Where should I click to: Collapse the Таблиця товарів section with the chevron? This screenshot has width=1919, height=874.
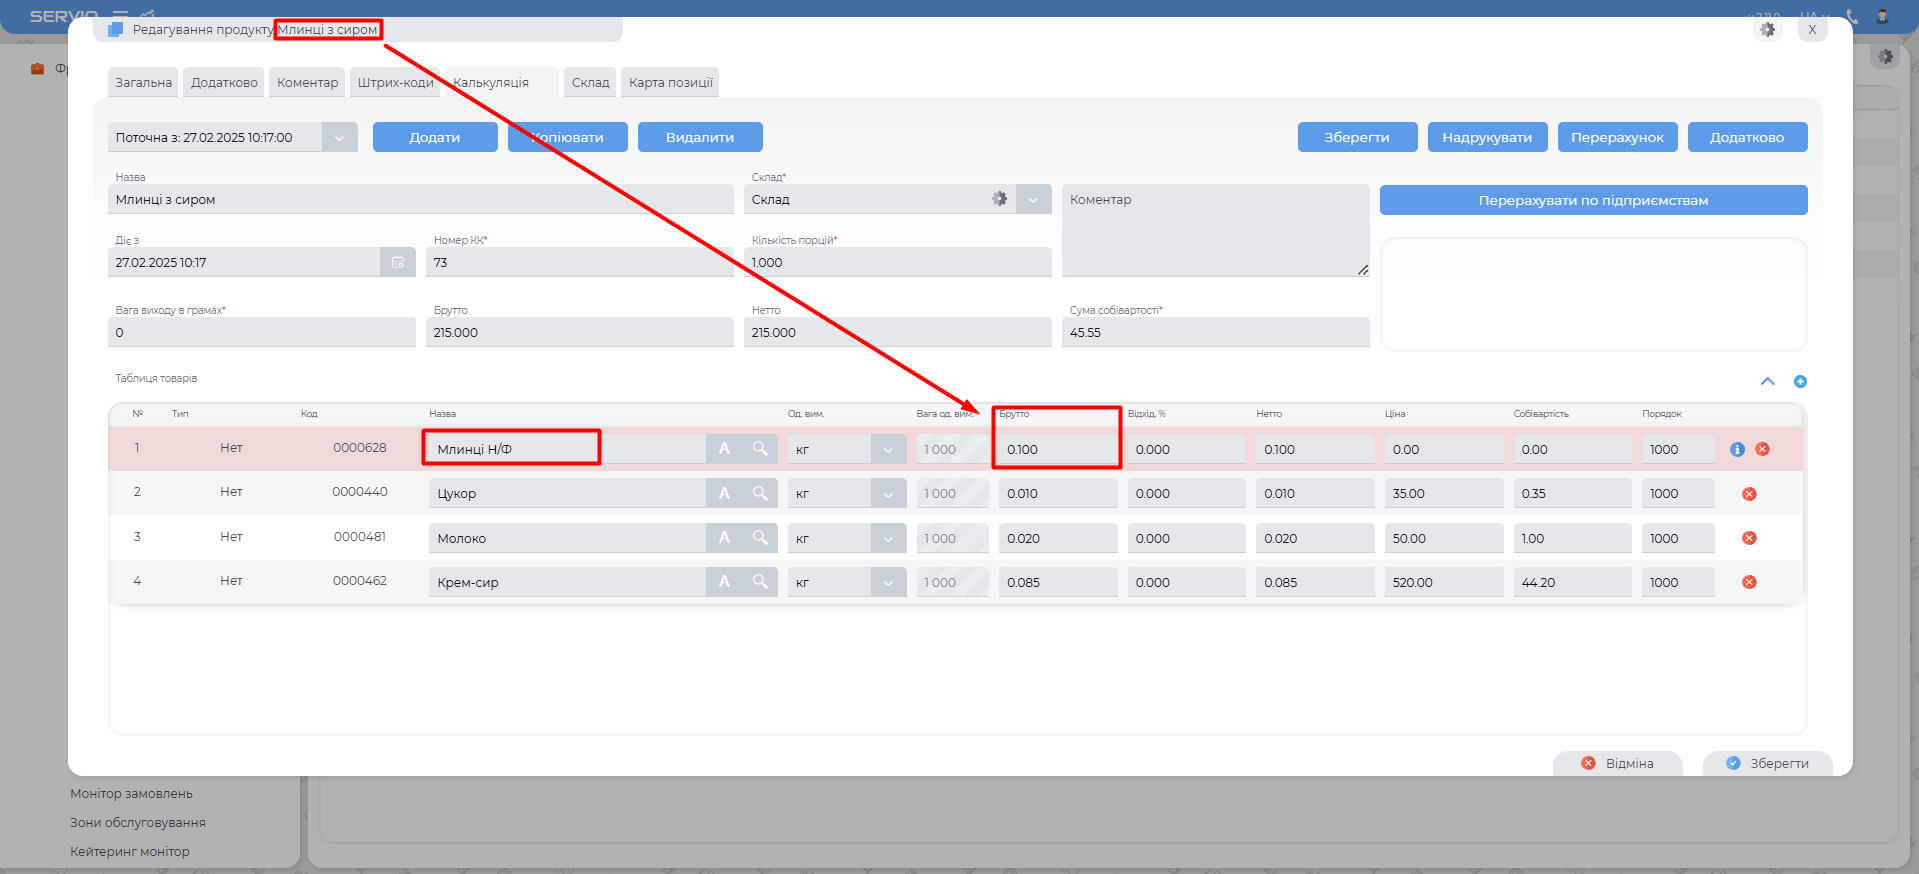pyautogui.click(x=1767, y=381)
